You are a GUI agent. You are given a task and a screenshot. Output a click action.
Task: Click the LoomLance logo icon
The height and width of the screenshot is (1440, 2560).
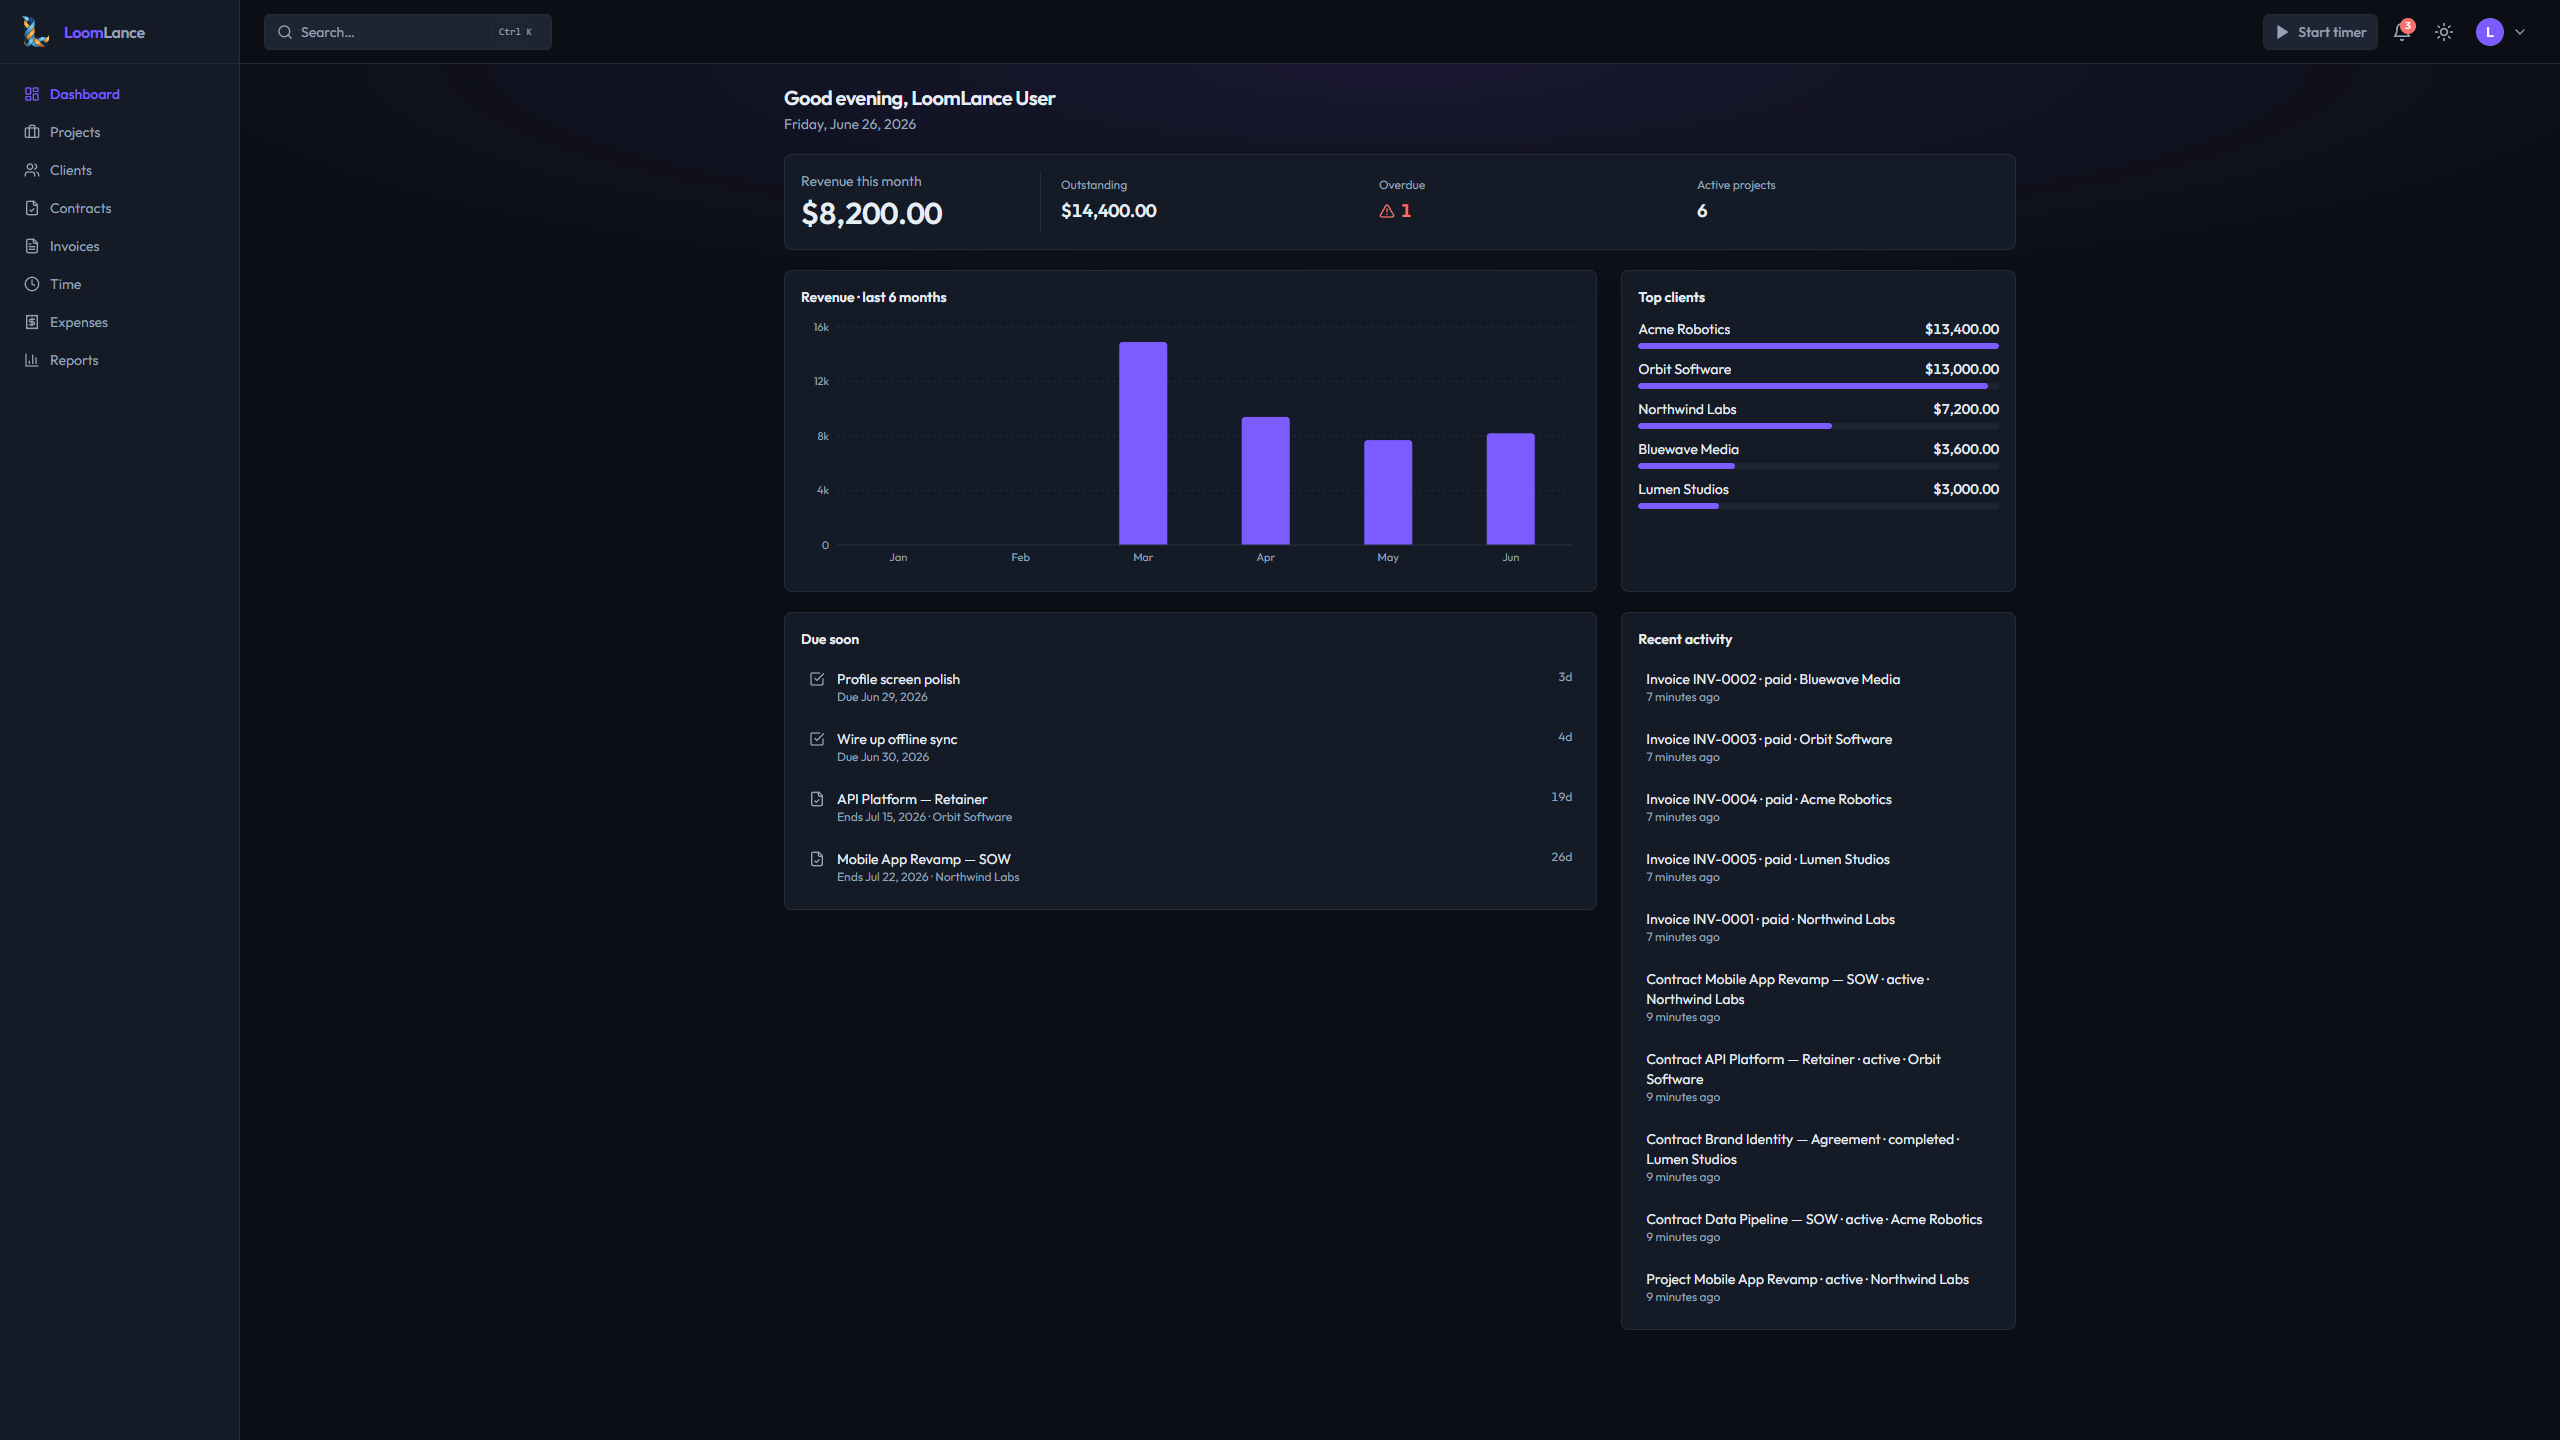(35, 32)
